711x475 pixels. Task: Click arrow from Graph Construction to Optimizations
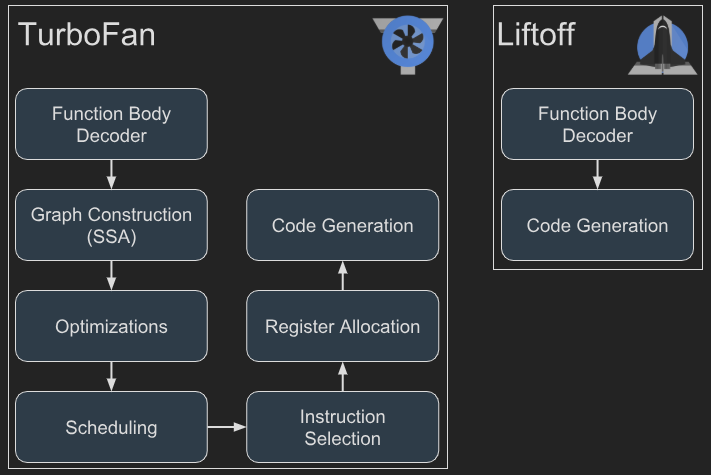[112, 276]
